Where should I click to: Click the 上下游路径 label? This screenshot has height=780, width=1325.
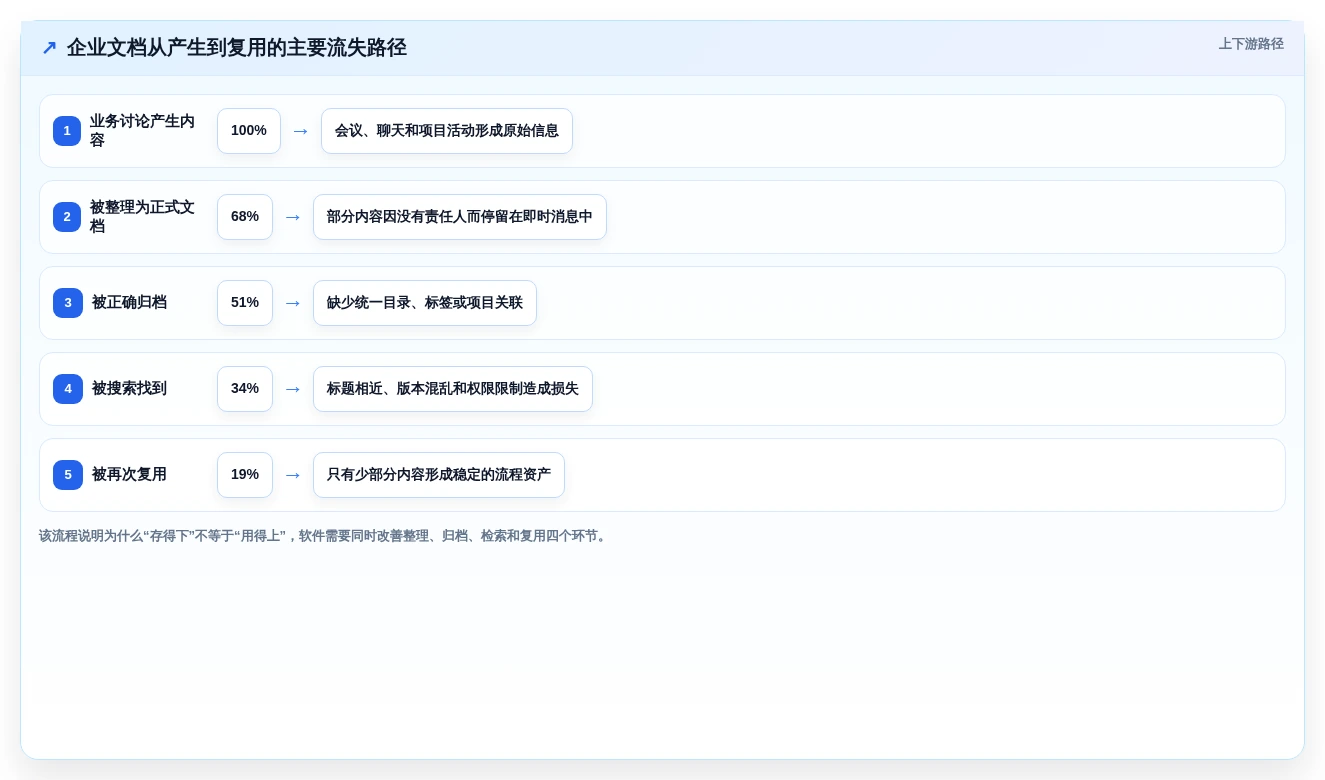coord(1251,44)
